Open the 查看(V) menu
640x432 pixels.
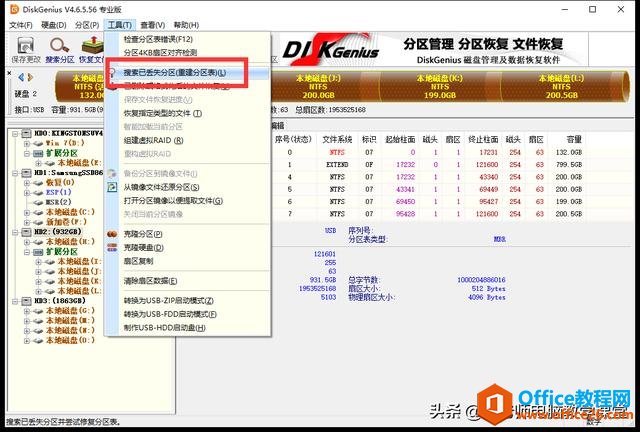tap(153, 25)
